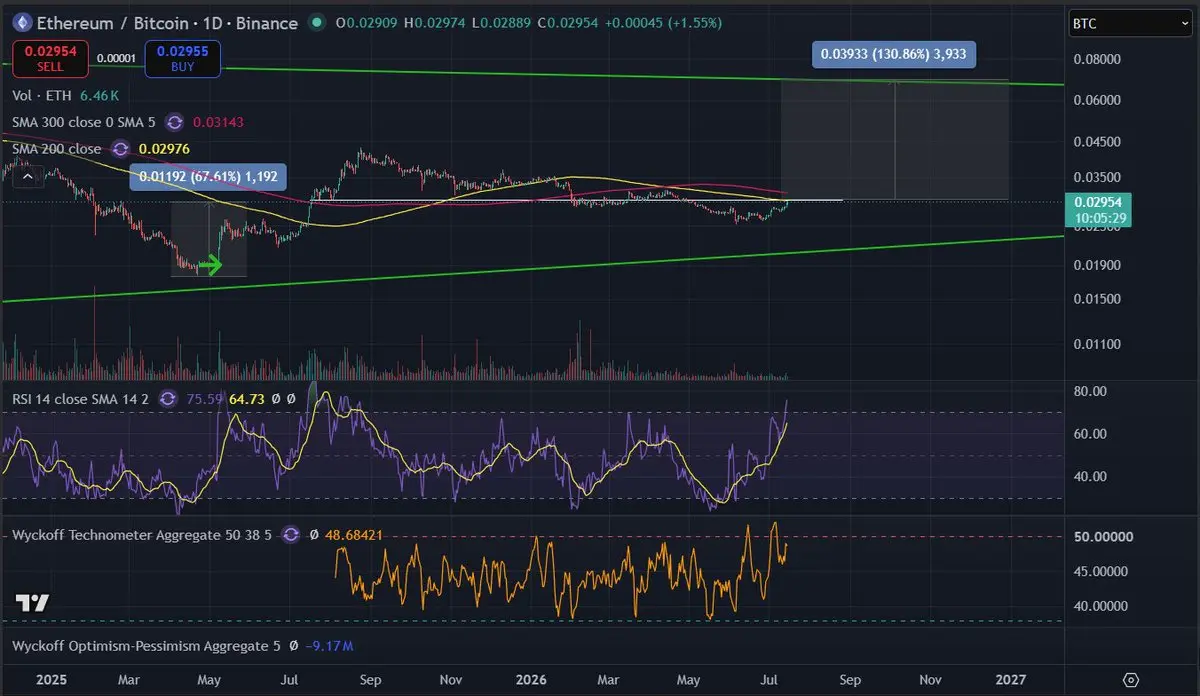Click the current price tag 0.02954
The width and height of the screenshot is (1200, 696).
click(x=1097, y=201)
